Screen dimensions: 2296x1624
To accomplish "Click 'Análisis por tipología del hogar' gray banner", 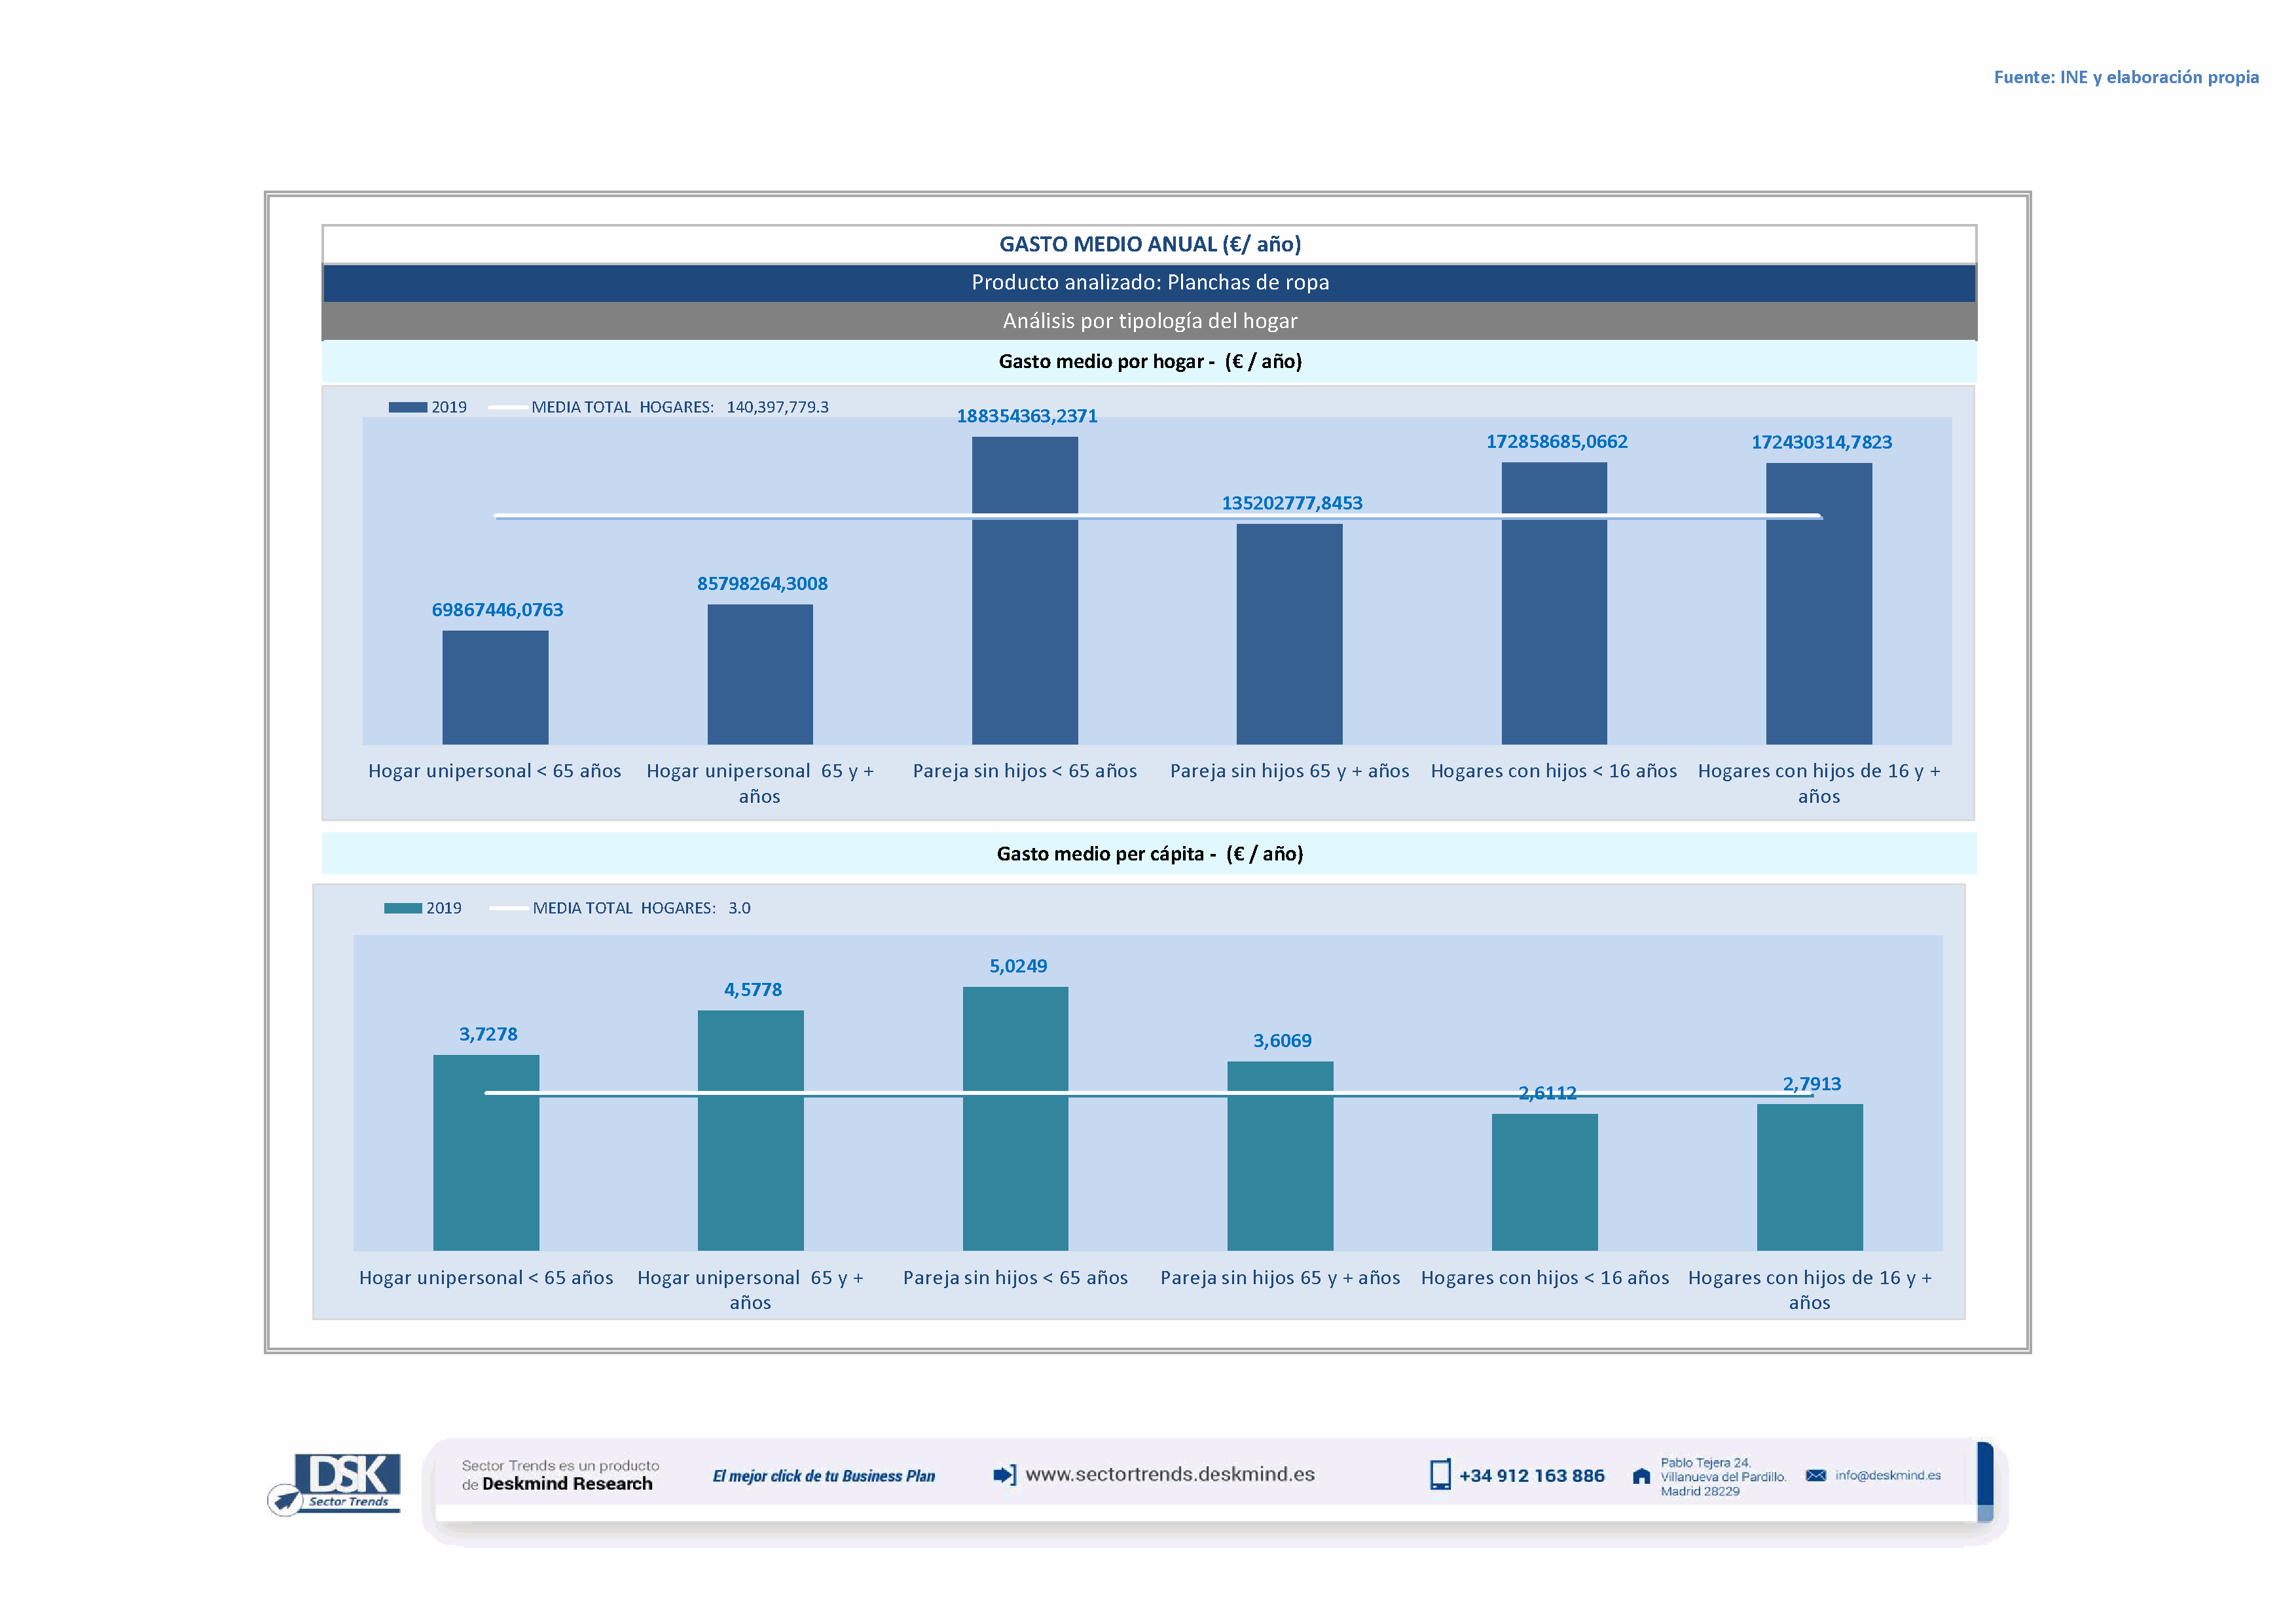I will pos(1149,321).
